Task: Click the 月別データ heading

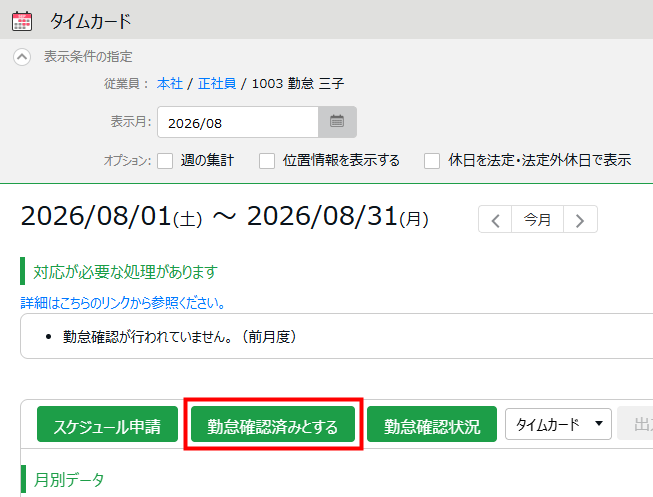Action: (x=69, y=480)
